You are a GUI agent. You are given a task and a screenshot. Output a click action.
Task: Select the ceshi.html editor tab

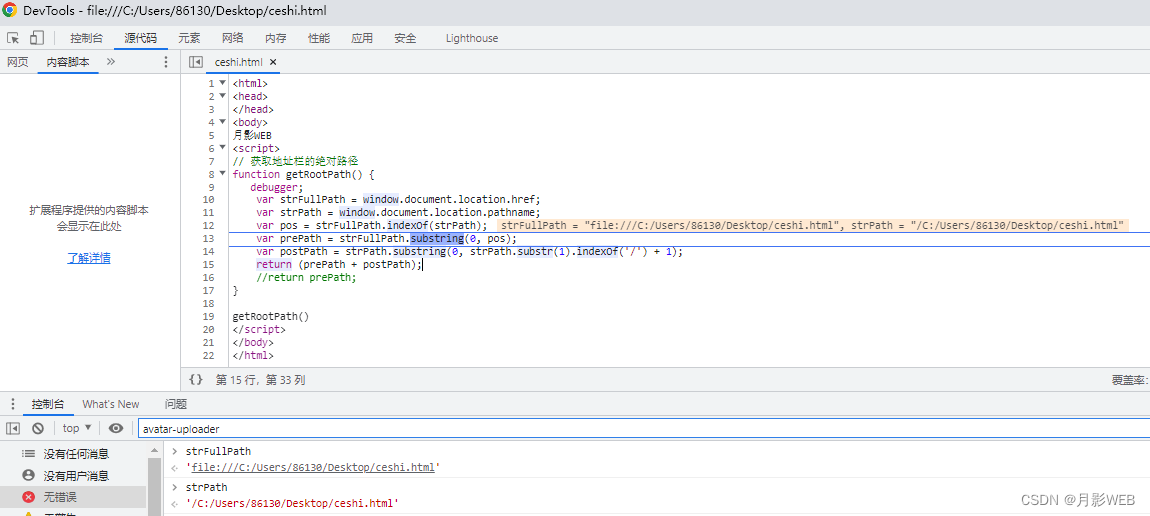[x=238, y=62]
